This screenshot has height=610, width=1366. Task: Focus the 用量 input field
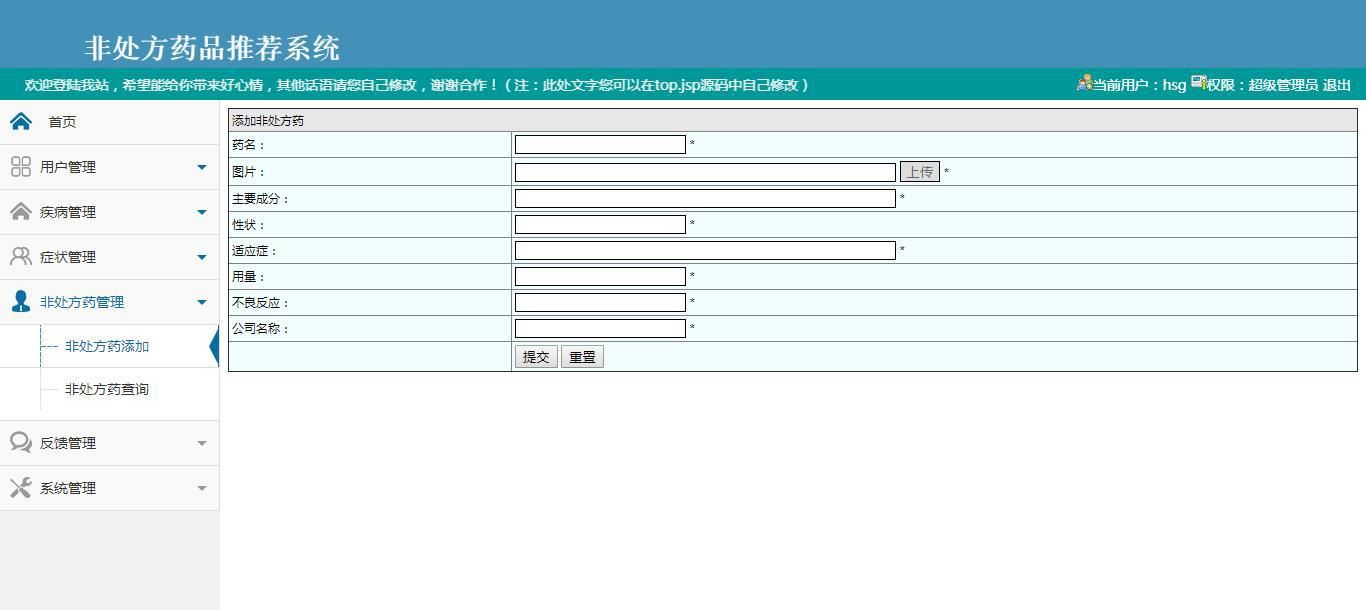click(600, 276)
